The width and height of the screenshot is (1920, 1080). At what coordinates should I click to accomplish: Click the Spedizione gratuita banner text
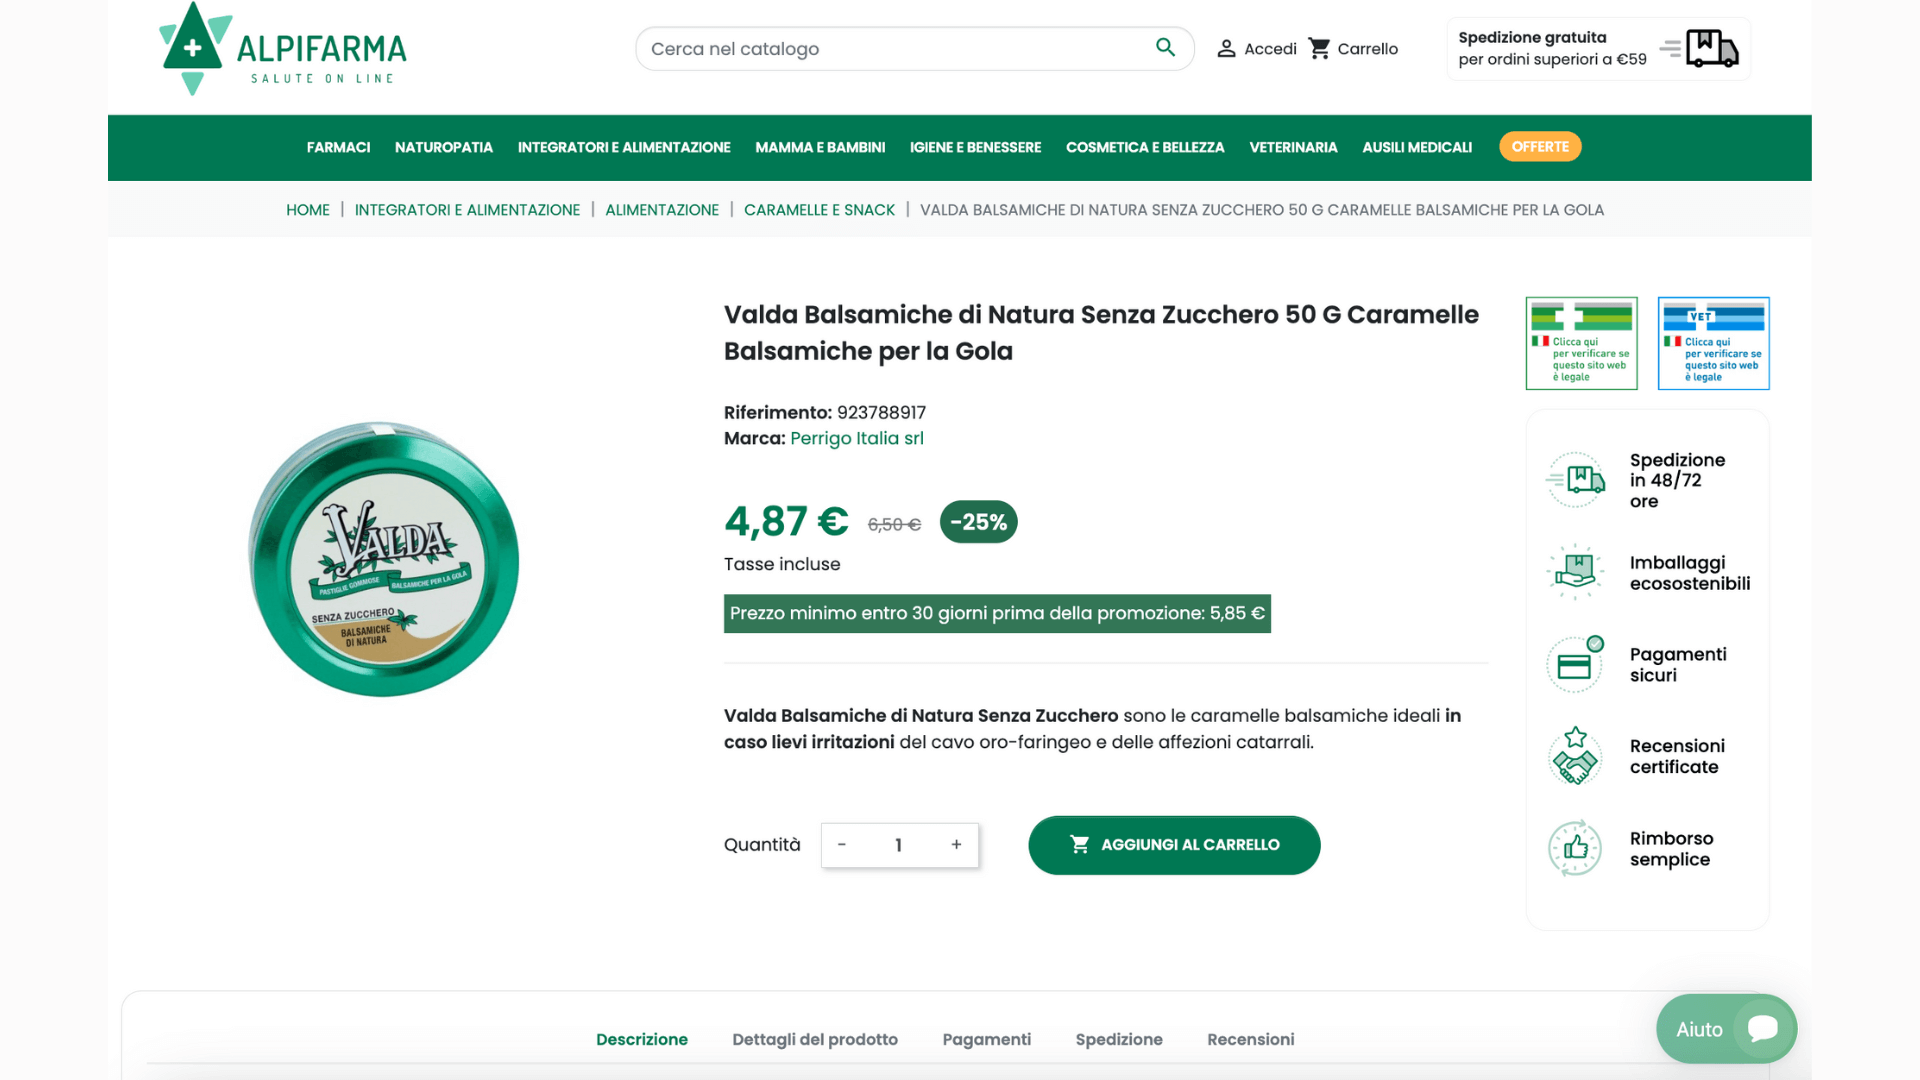point(1552,48)
